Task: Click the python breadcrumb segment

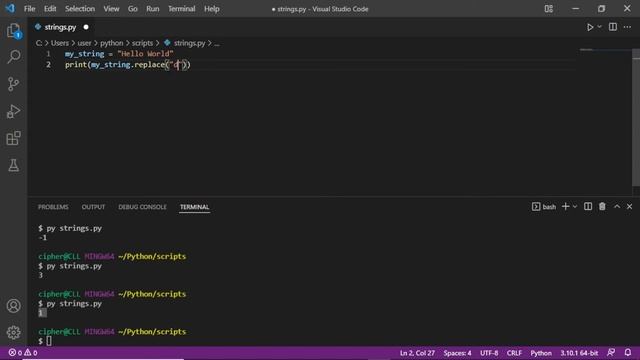Action: click(x=111, y=43)
